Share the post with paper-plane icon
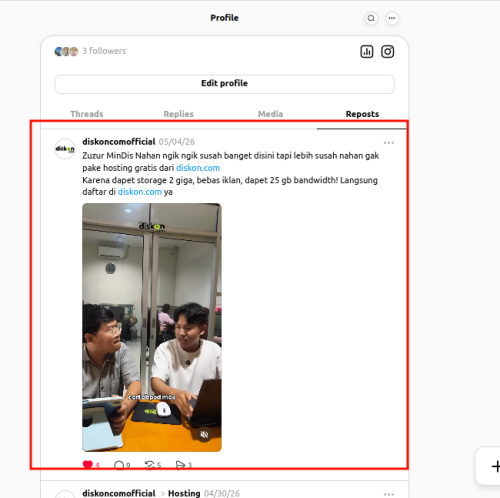This screenshot has width=500, height=498. tap(180, 465)
